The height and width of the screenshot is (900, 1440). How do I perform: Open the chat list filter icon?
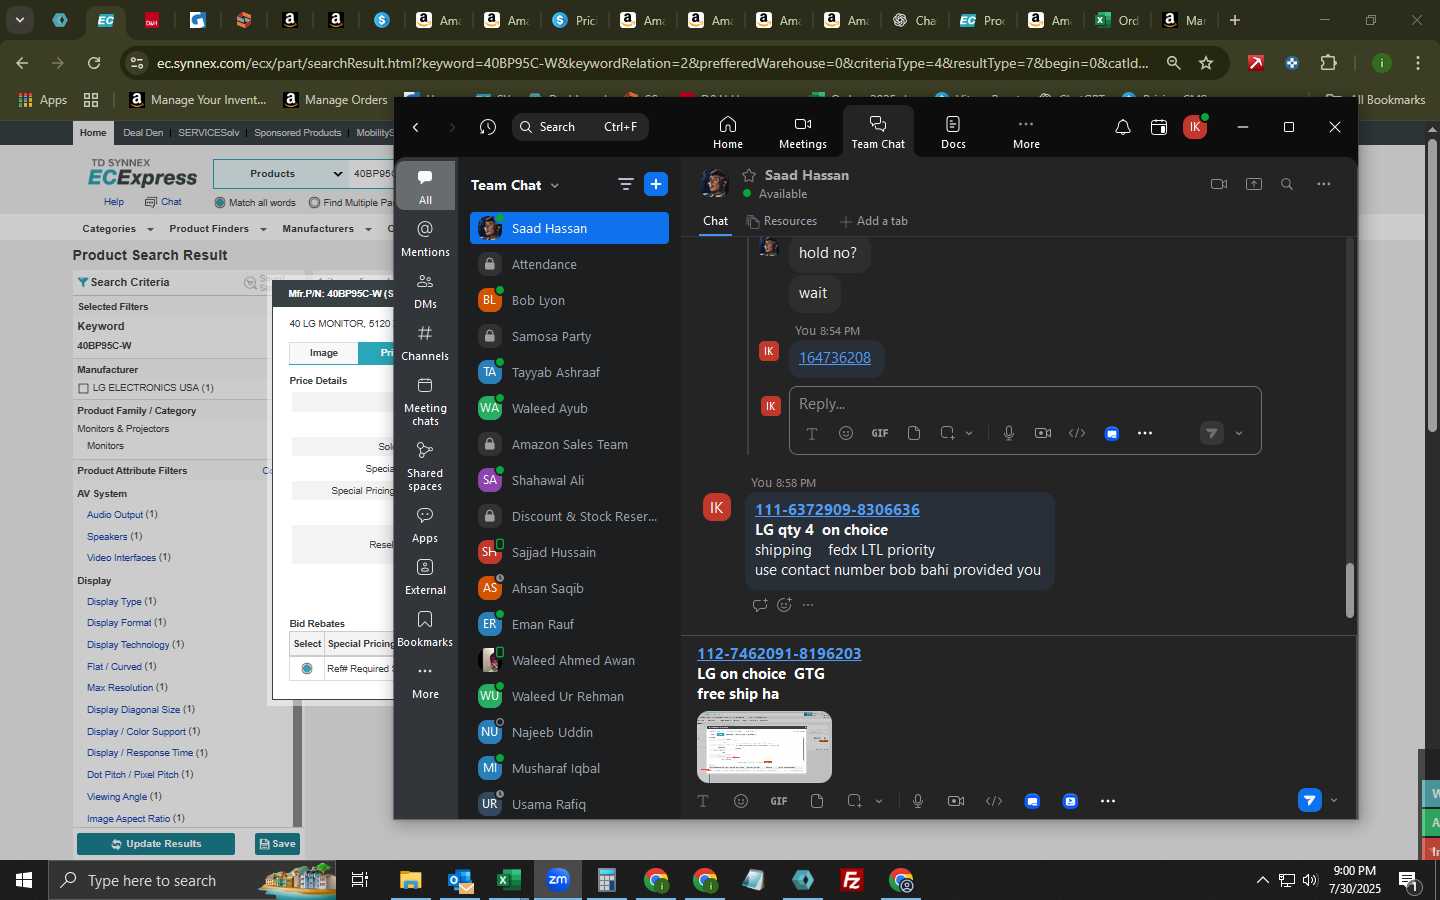tap(625, 184)
